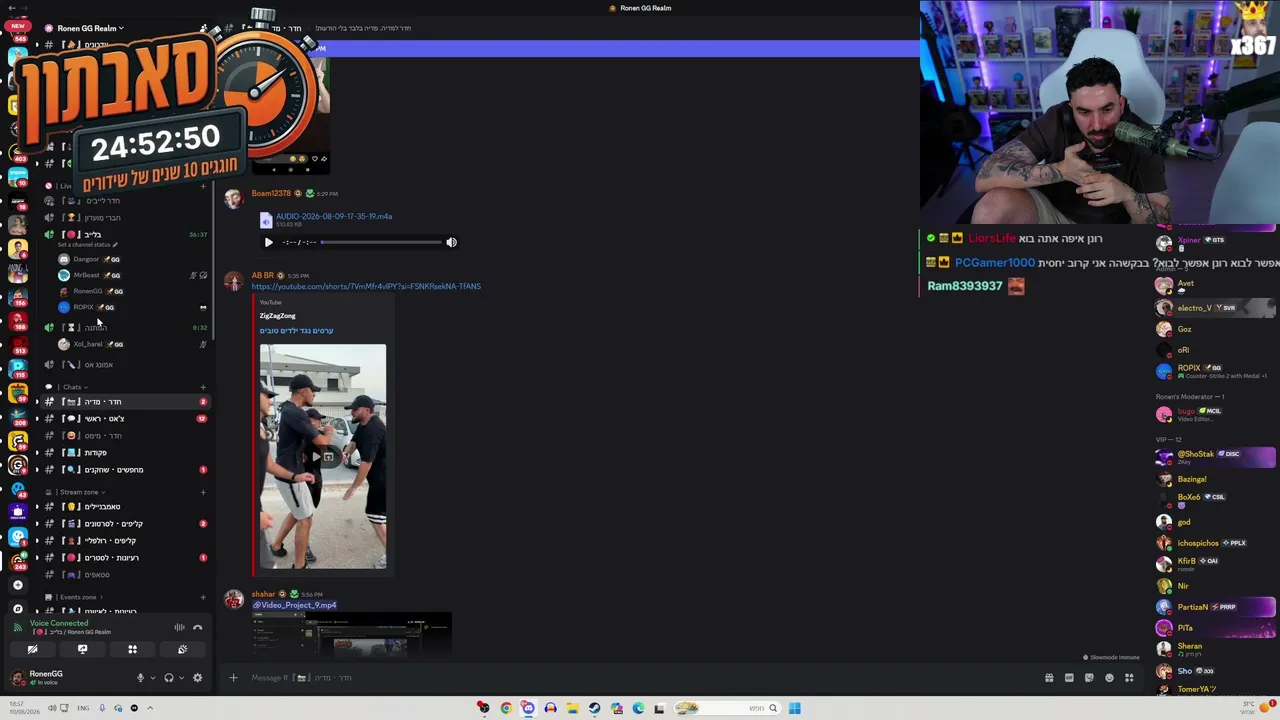Open Ronen GG Realm server menu

[90, 28]
